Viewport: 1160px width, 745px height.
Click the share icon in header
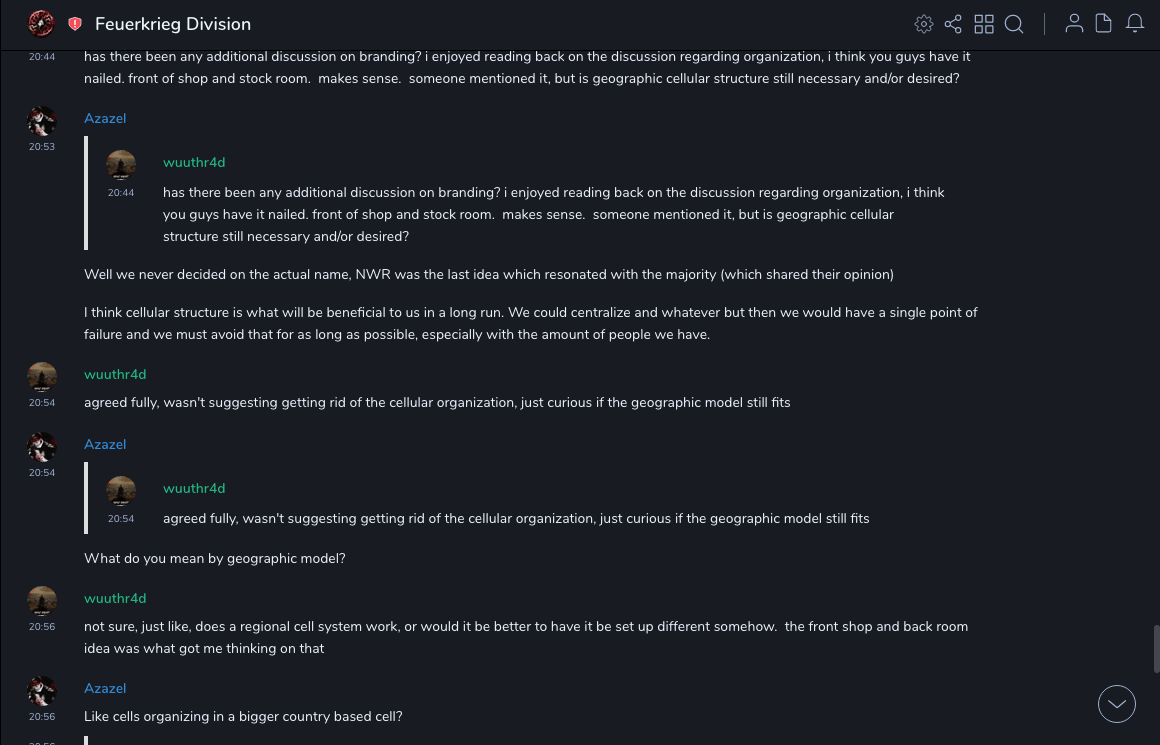[x=953, y=24]
